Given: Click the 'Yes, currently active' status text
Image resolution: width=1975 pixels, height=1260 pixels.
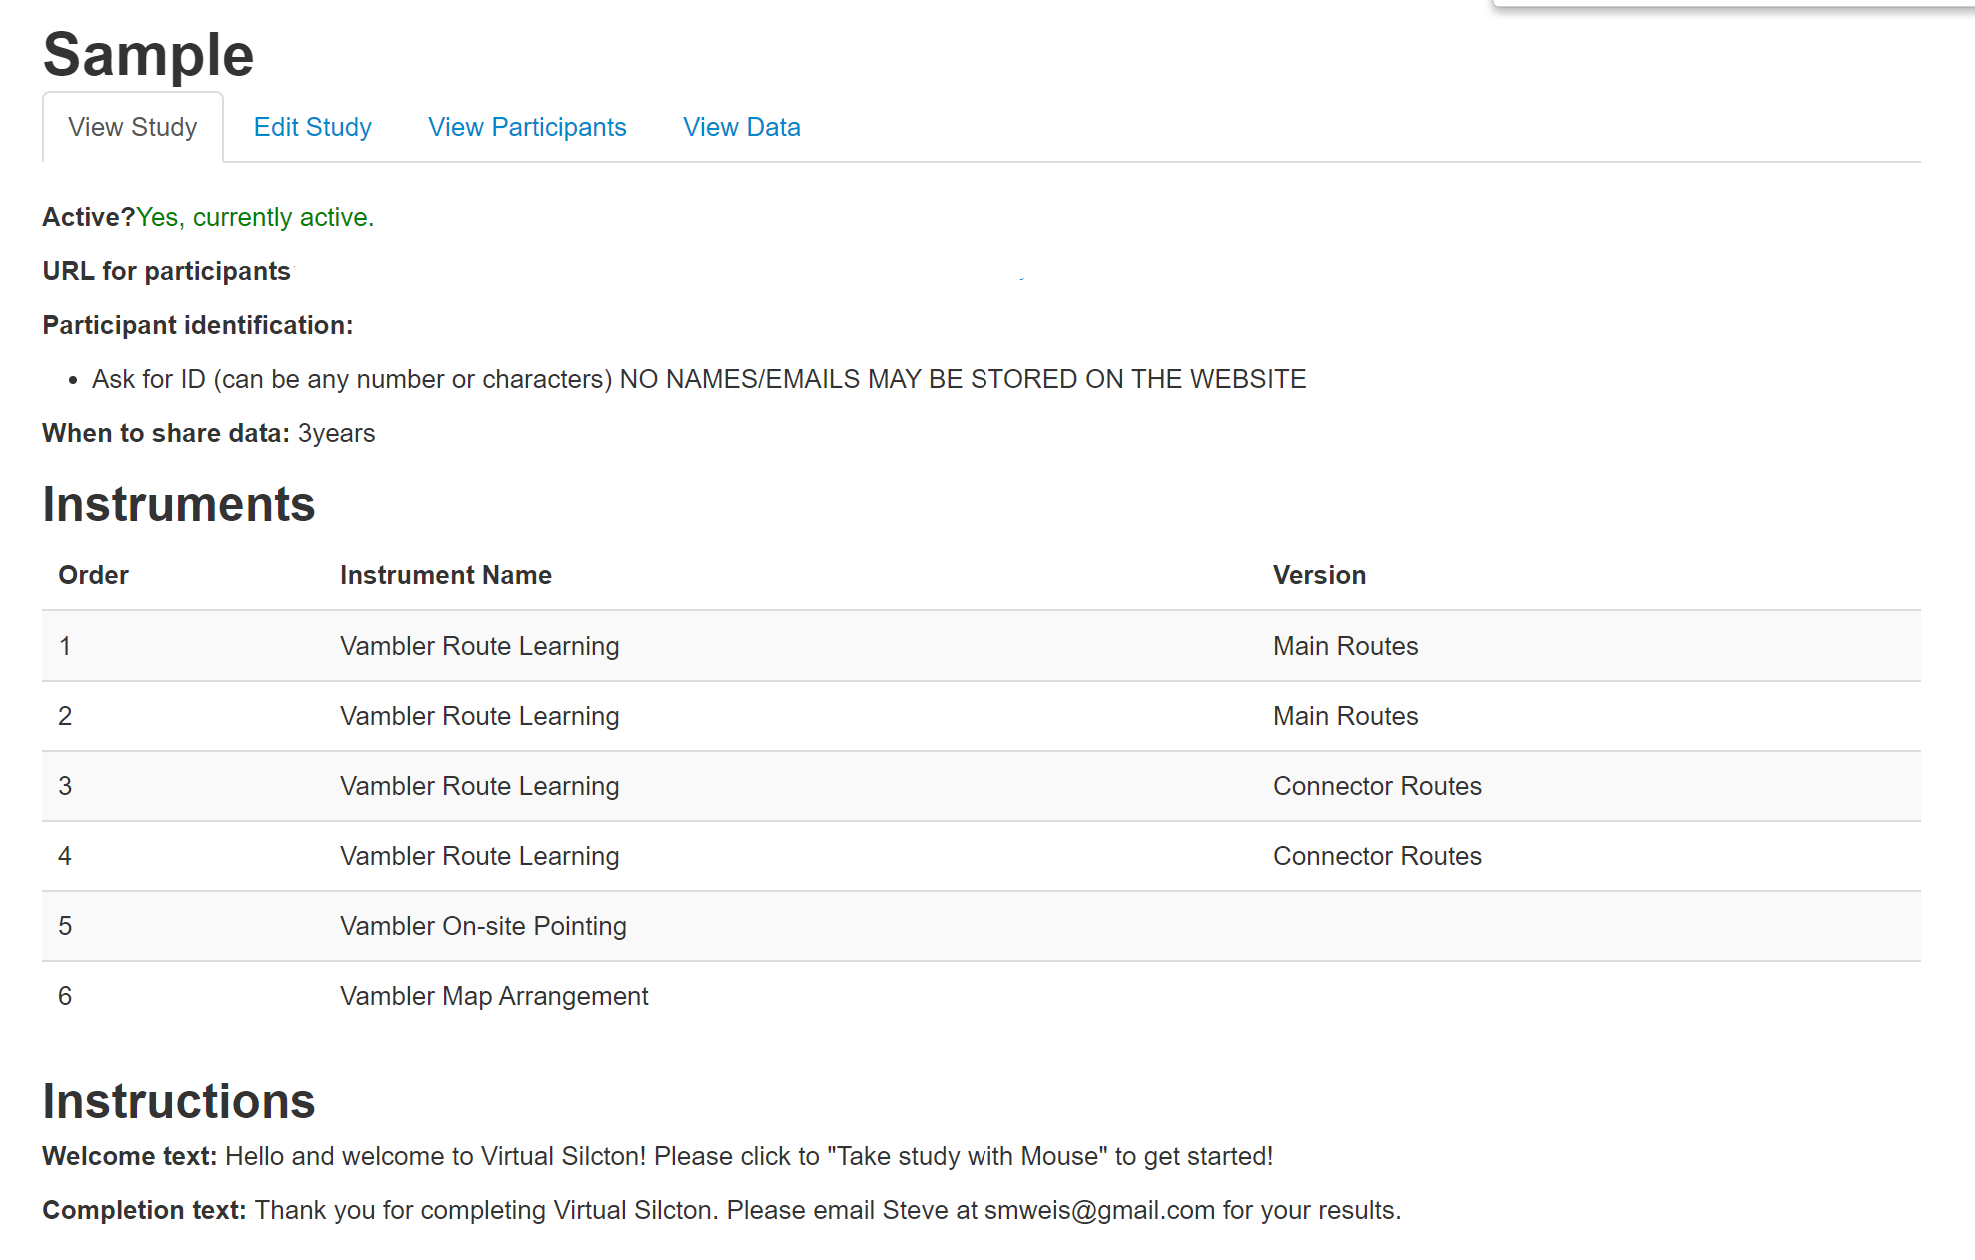Looking at the screenshot, I should pos(255,217).
